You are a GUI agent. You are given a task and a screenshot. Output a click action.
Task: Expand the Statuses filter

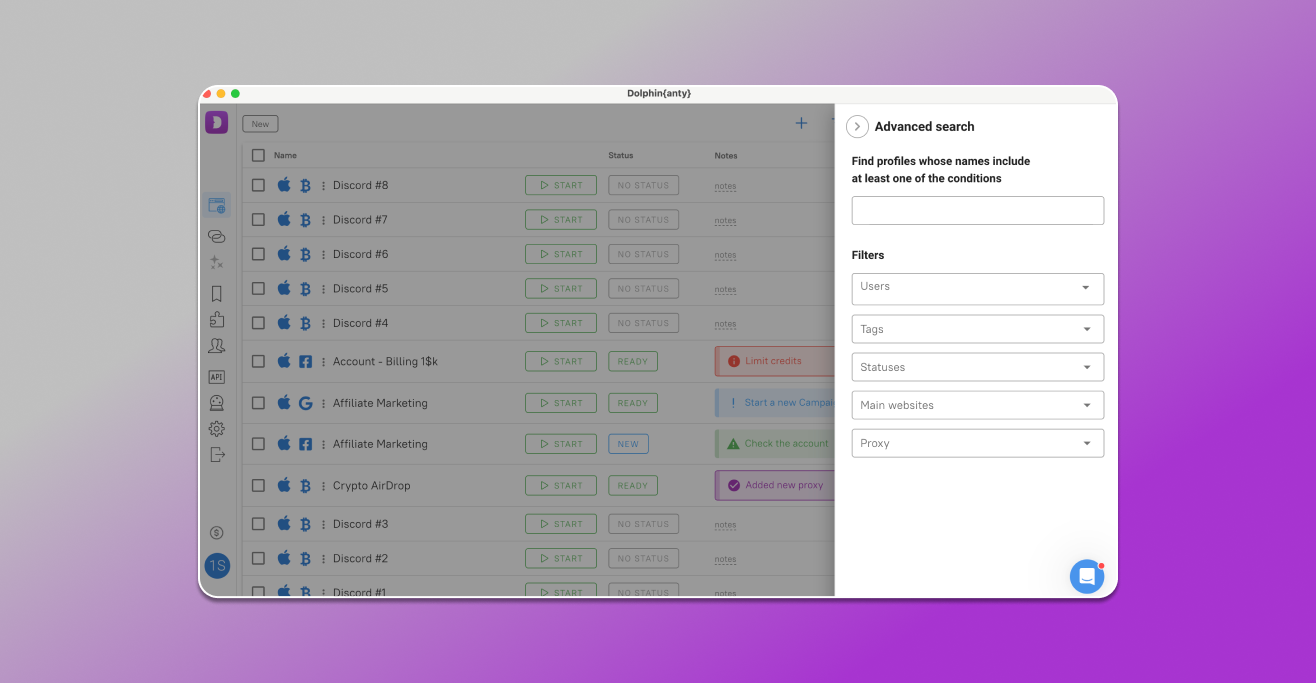(x=977, y=367)
